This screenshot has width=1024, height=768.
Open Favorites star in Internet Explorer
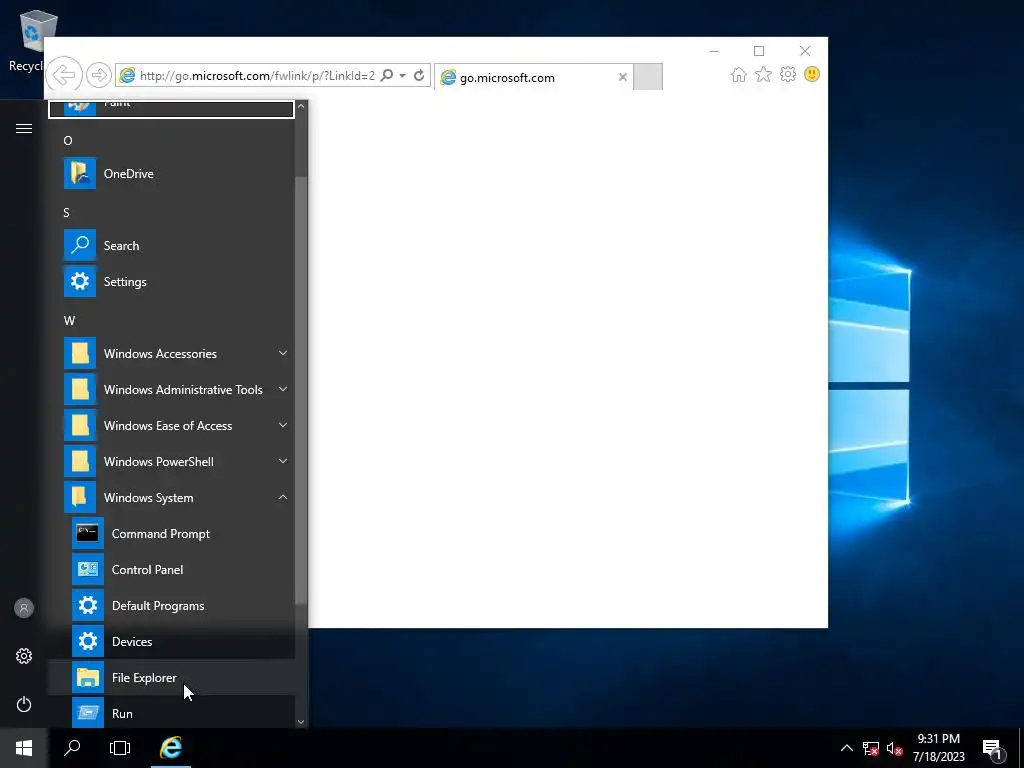pos(763,74)
